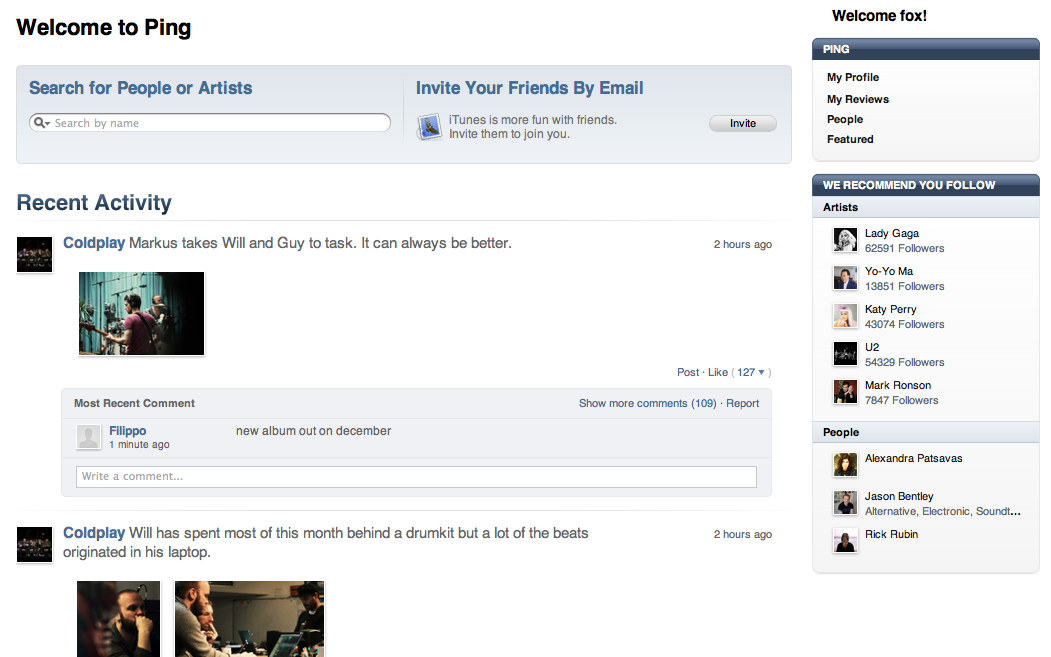The width and height of the screenshot is (1051, 657).
Task: Click Alexandra Patsavas's avatar thumbnail
Action: [x=845, y=465]
